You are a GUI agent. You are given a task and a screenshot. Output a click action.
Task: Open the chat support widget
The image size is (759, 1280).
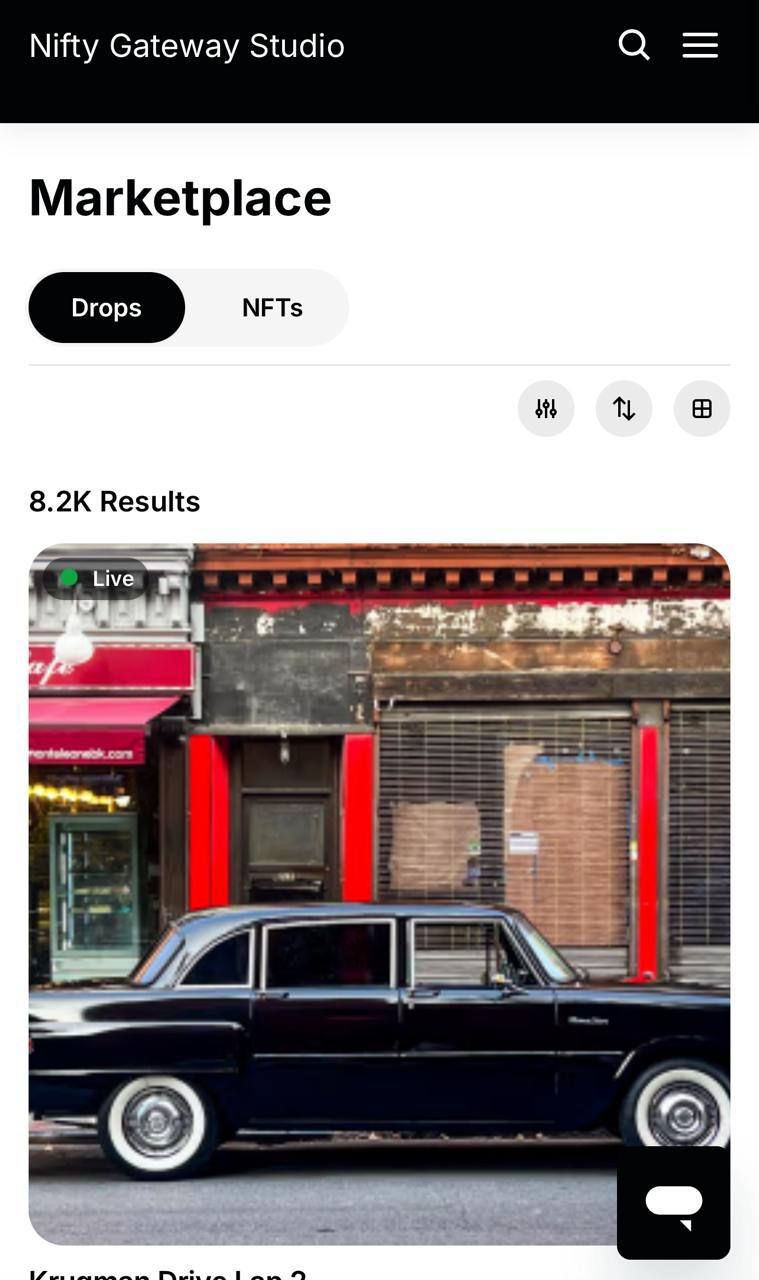tap(673, 1202)
